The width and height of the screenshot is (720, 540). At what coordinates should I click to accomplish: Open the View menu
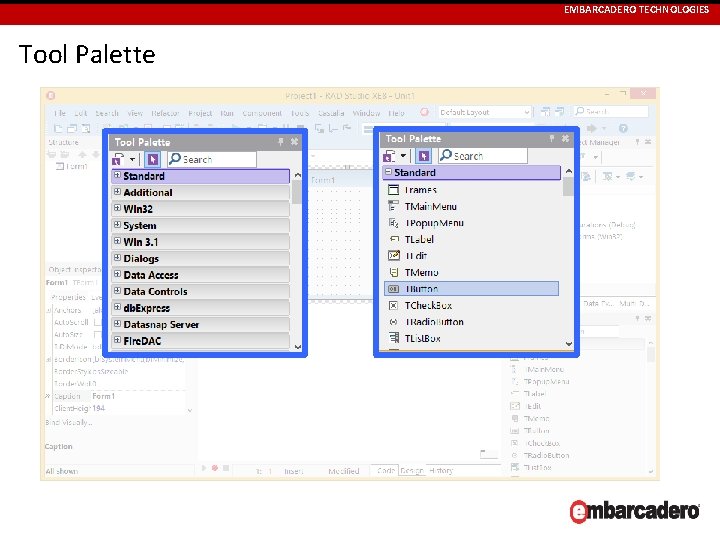(135, 113)
